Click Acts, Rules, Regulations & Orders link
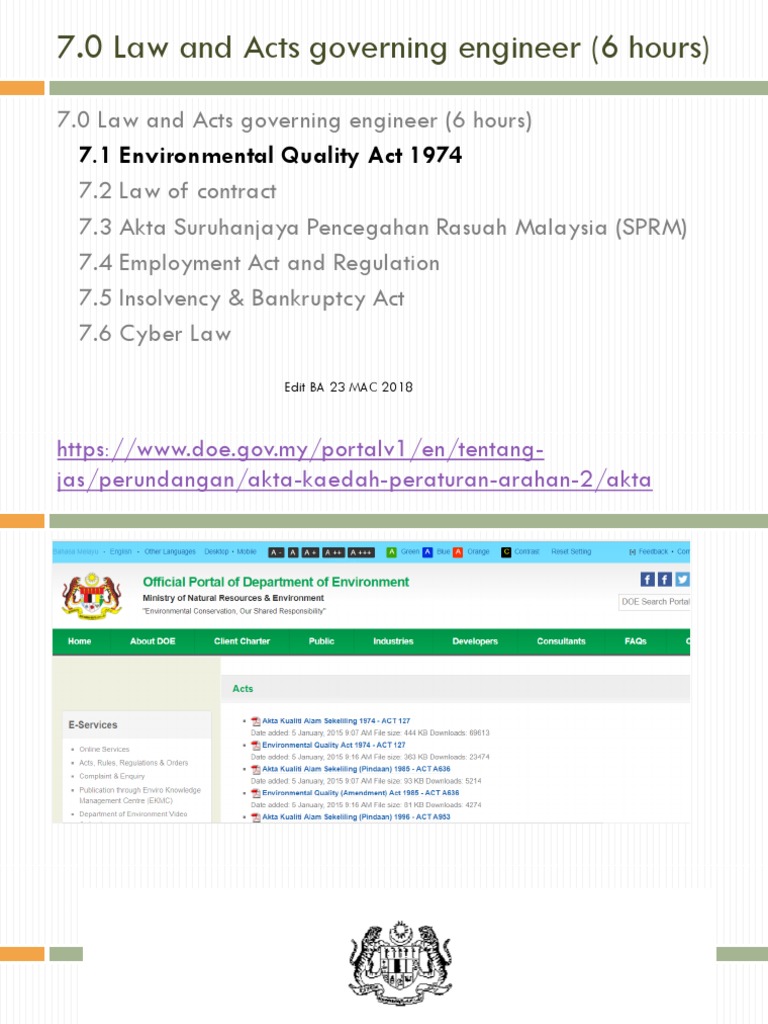This screenshot has height=1024, width=768. click(134, 763)
